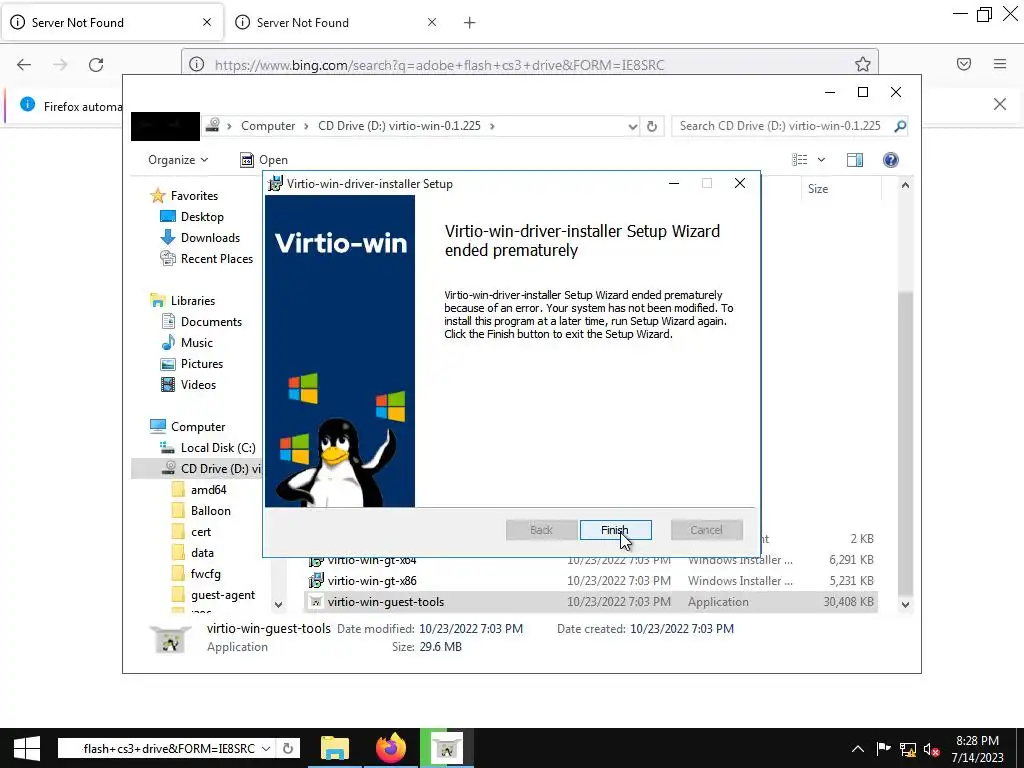Expand the taskbar address bar dropdown

(x=266, y=748)
